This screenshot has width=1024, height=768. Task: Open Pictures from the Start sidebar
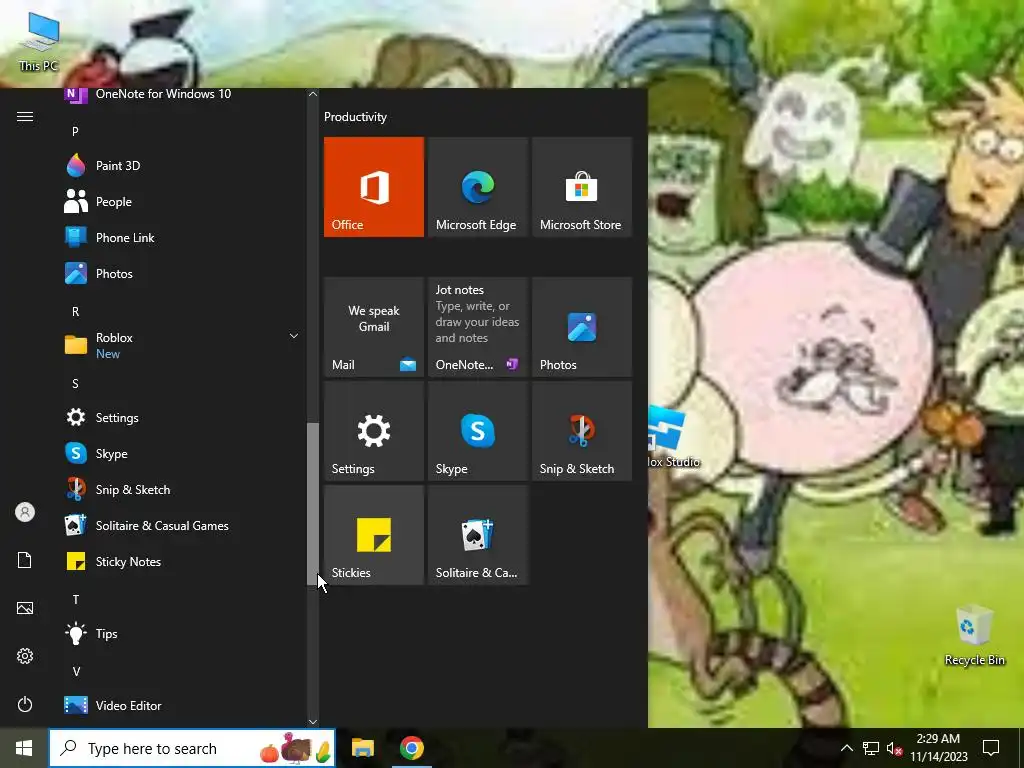[25, 608]
